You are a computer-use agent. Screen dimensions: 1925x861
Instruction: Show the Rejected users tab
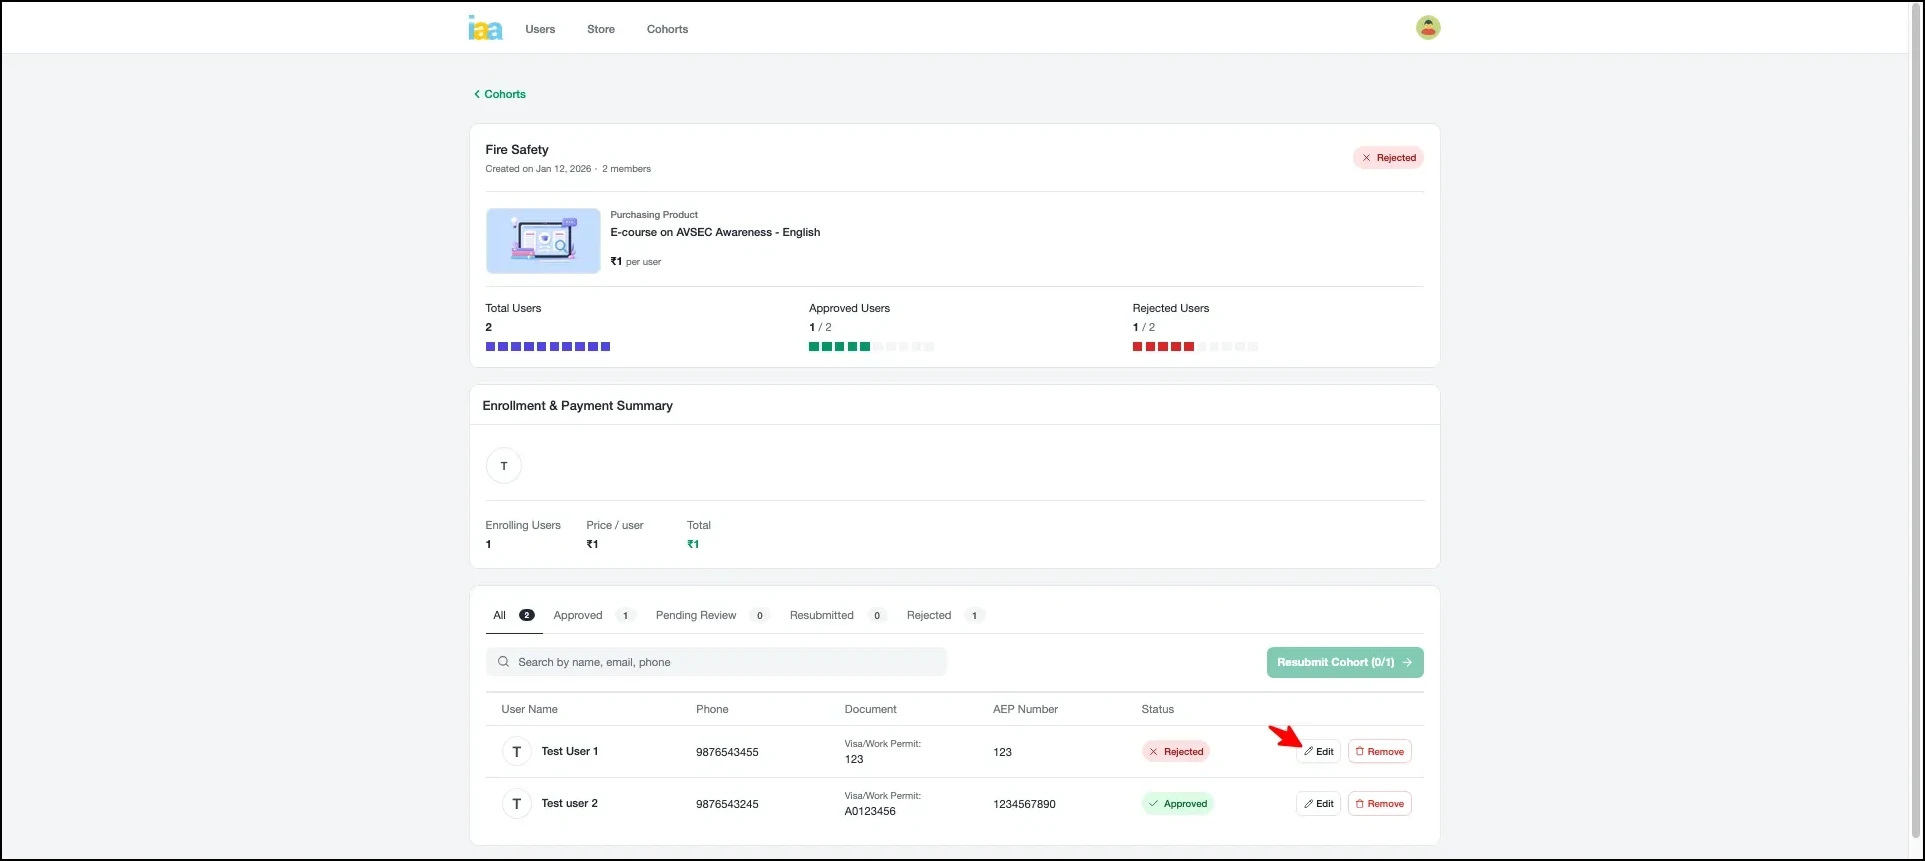929,615
